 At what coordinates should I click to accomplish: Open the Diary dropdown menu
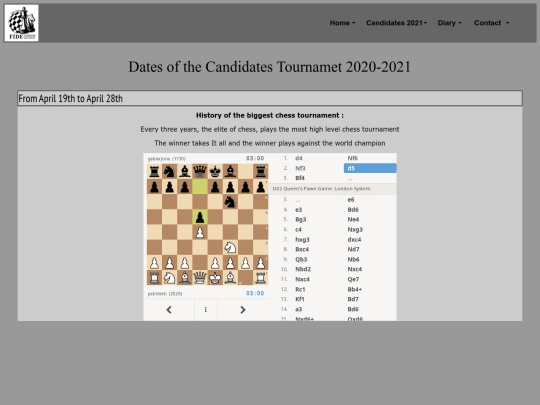449,23
